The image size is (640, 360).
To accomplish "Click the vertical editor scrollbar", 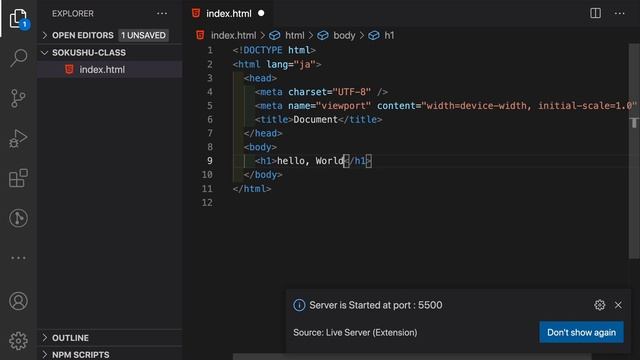I will 634,151.
